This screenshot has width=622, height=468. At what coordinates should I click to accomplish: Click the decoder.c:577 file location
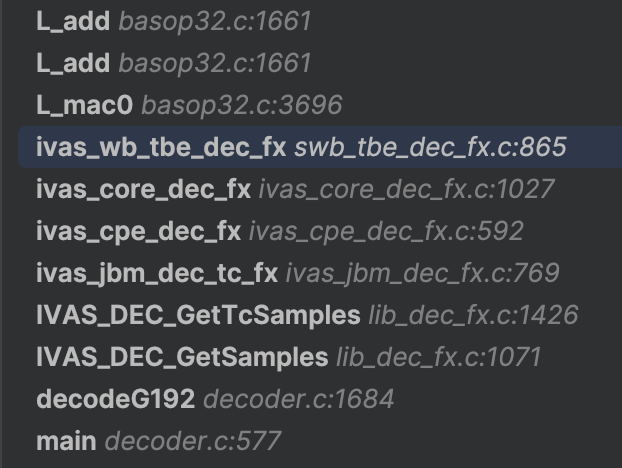tap(193, 441)
